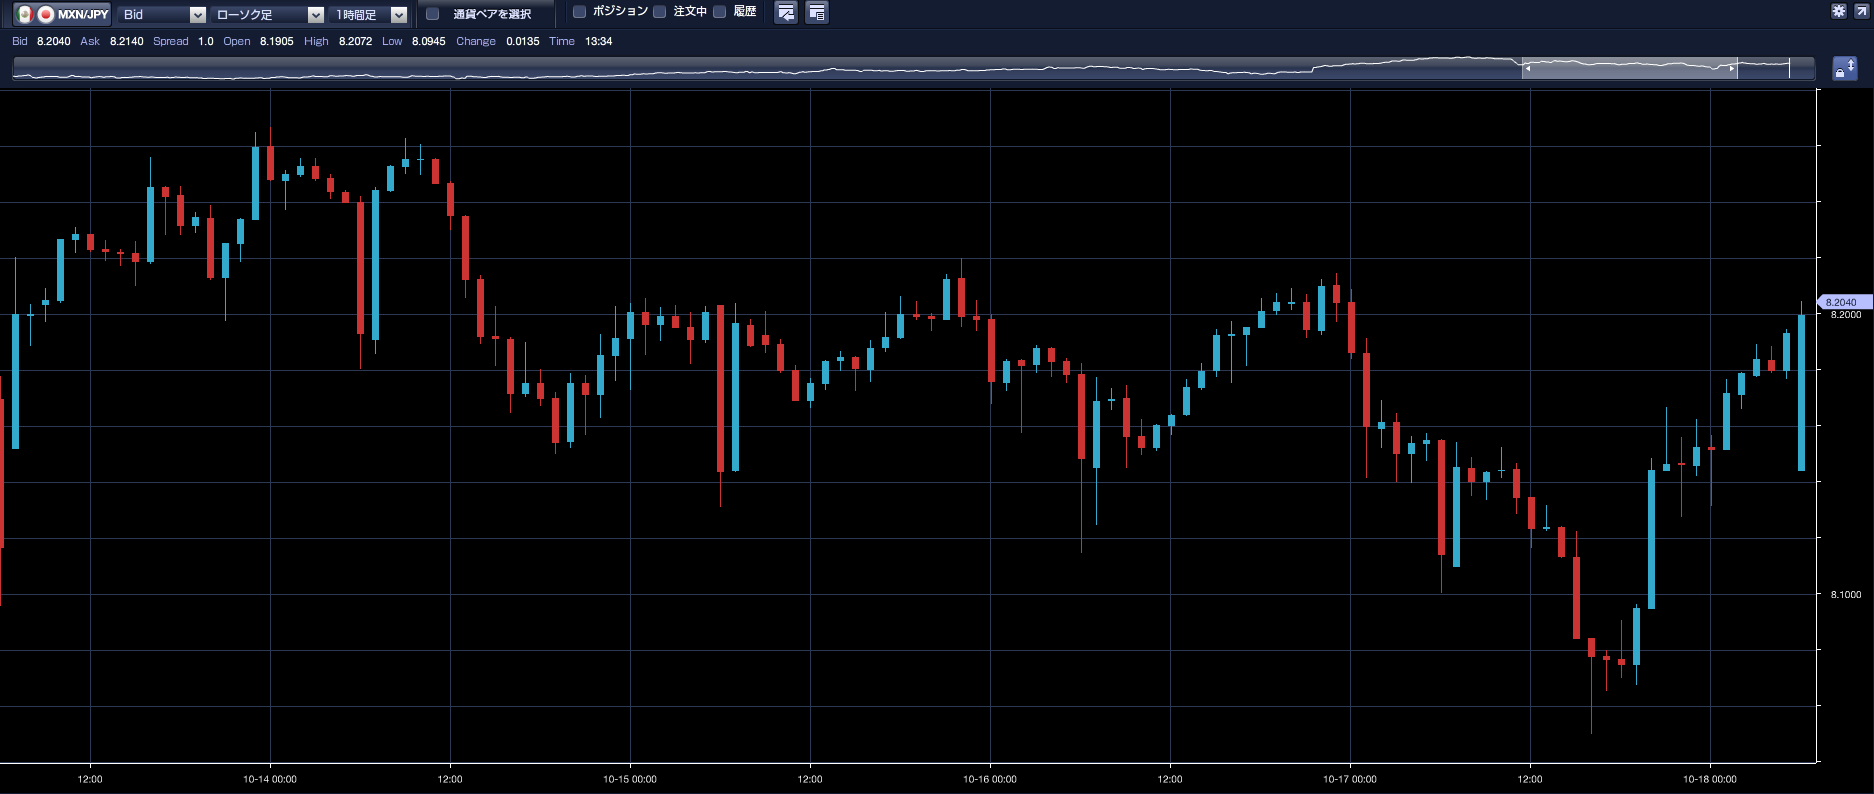The image size is (1874, 794).
Task: Toggle the ポジション checkbox
Action: click(x=579, y=12)
